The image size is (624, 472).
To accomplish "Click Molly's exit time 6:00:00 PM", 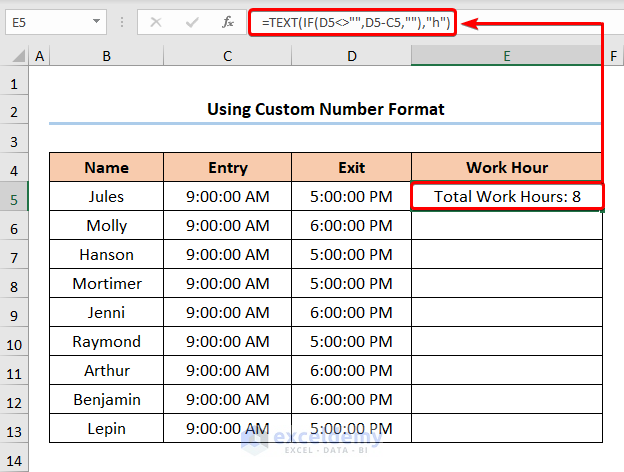I will click(x=352, y=225).
